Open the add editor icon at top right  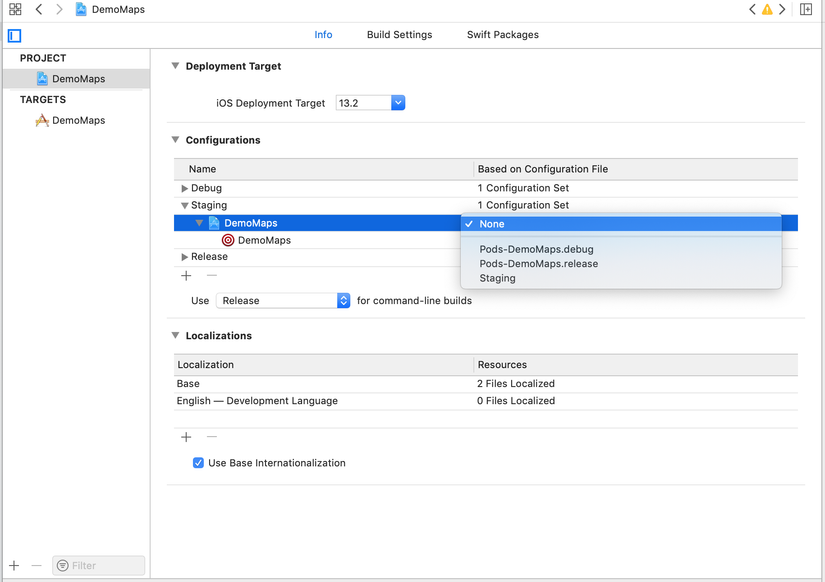point(806,10)
